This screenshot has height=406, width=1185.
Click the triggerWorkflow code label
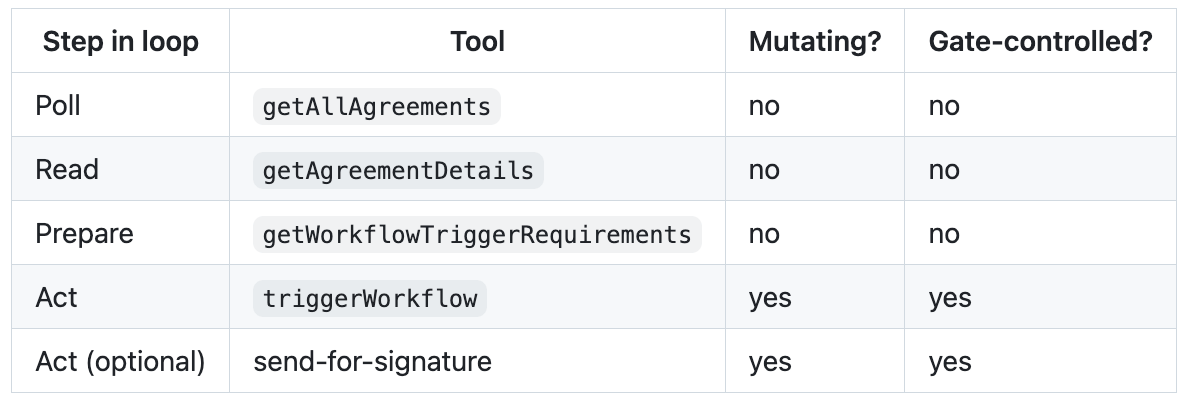pos(370,298)
